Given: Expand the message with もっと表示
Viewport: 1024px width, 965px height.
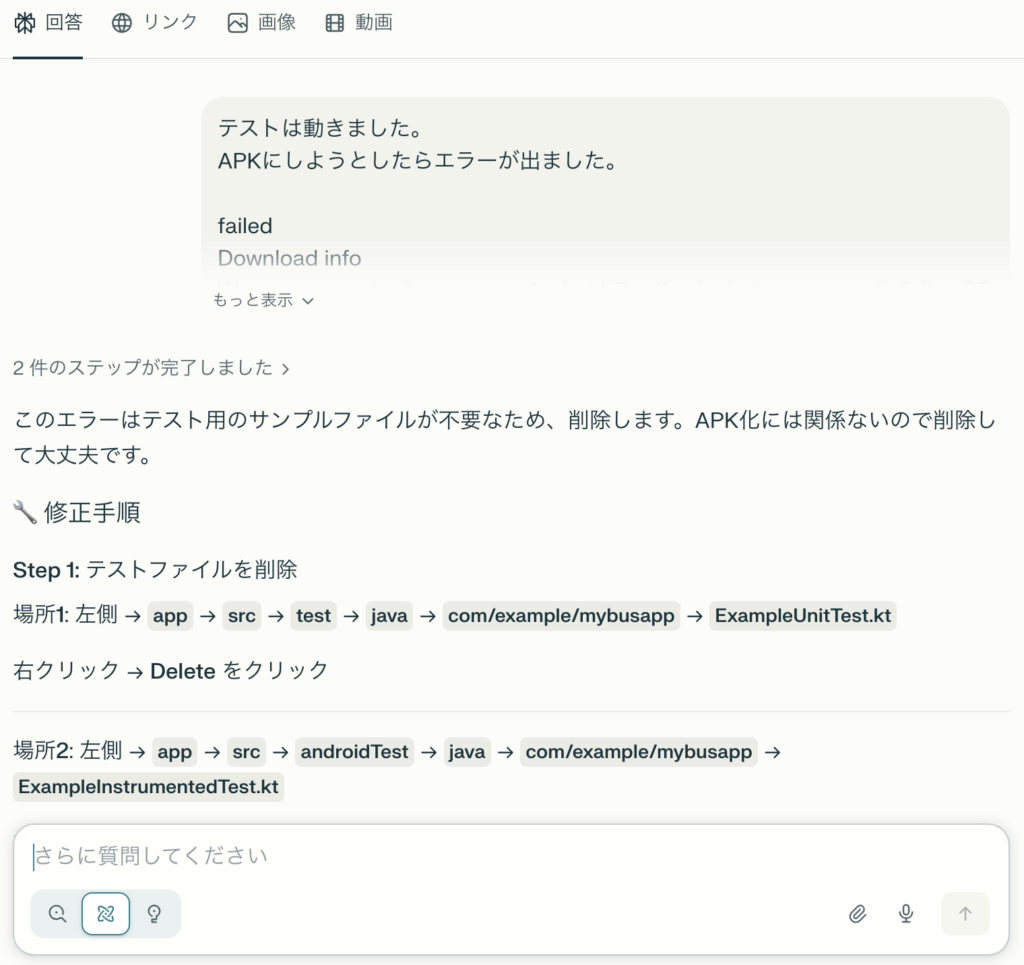Looking at the screenshot, I should click(252, 300).
